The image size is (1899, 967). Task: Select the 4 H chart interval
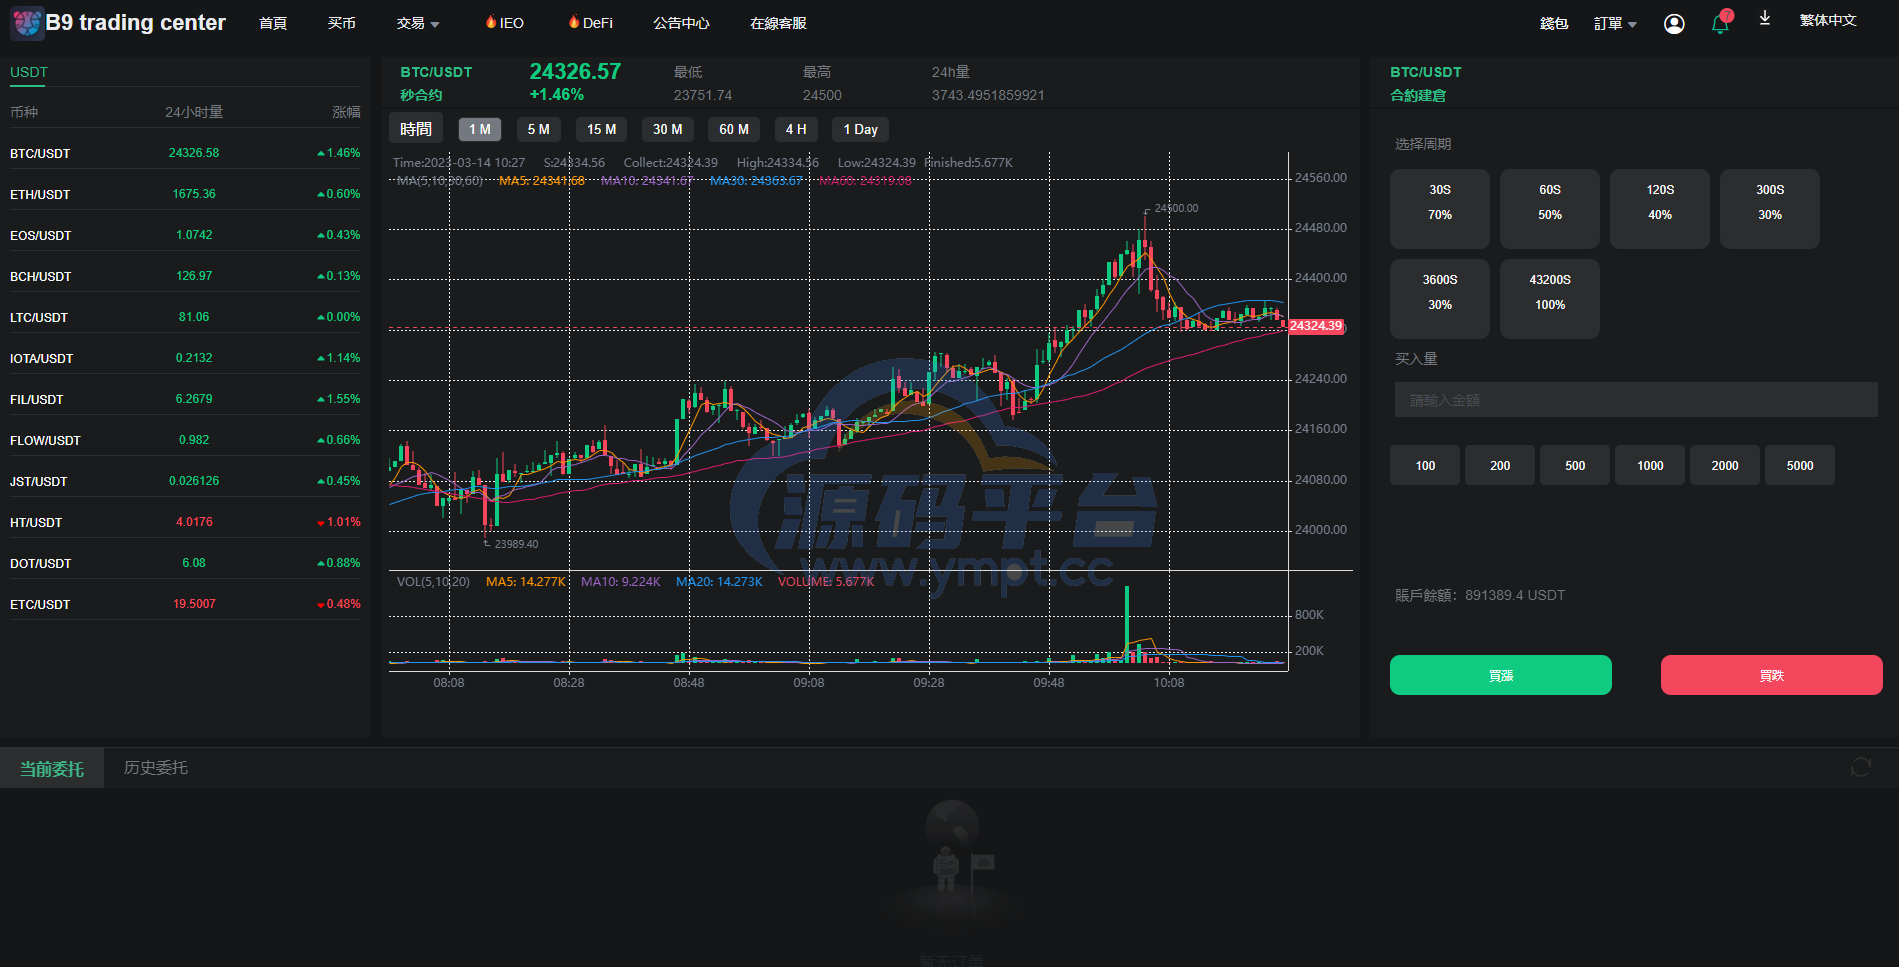(796, 129)
